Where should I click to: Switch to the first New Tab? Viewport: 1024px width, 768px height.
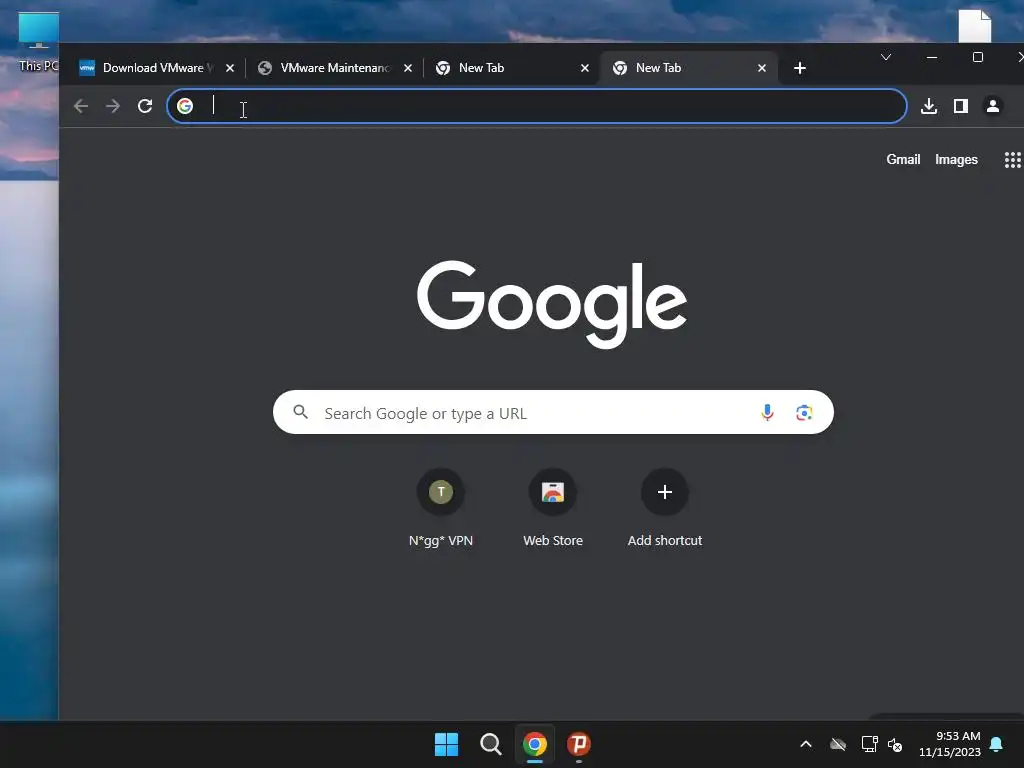[511, 68]
